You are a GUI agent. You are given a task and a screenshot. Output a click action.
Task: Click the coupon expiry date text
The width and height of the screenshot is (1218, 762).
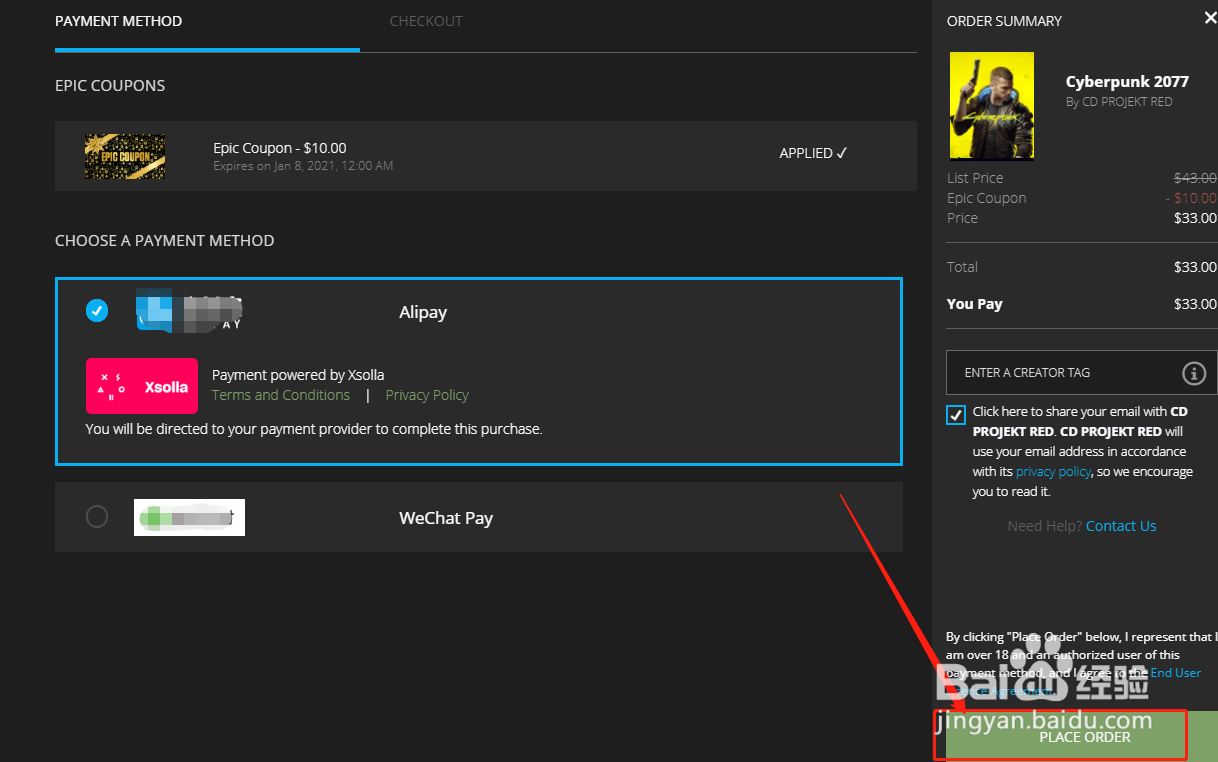303,166
